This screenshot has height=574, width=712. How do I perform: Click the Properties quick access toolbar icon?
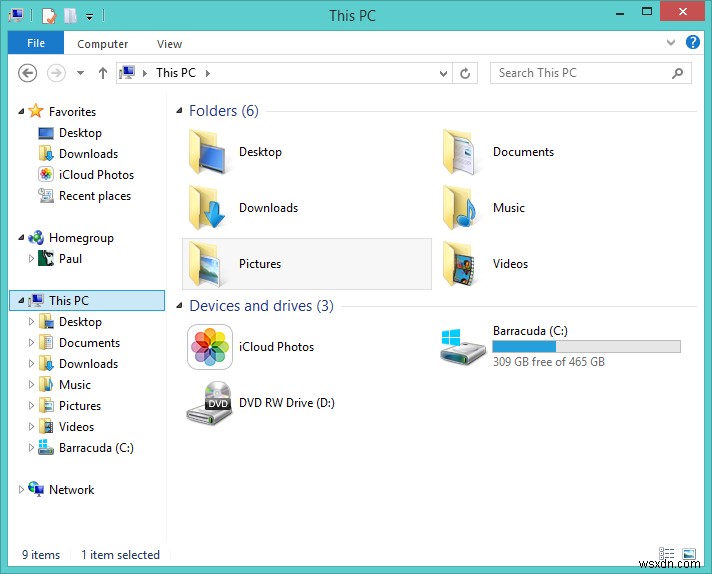tap(49, 16)
